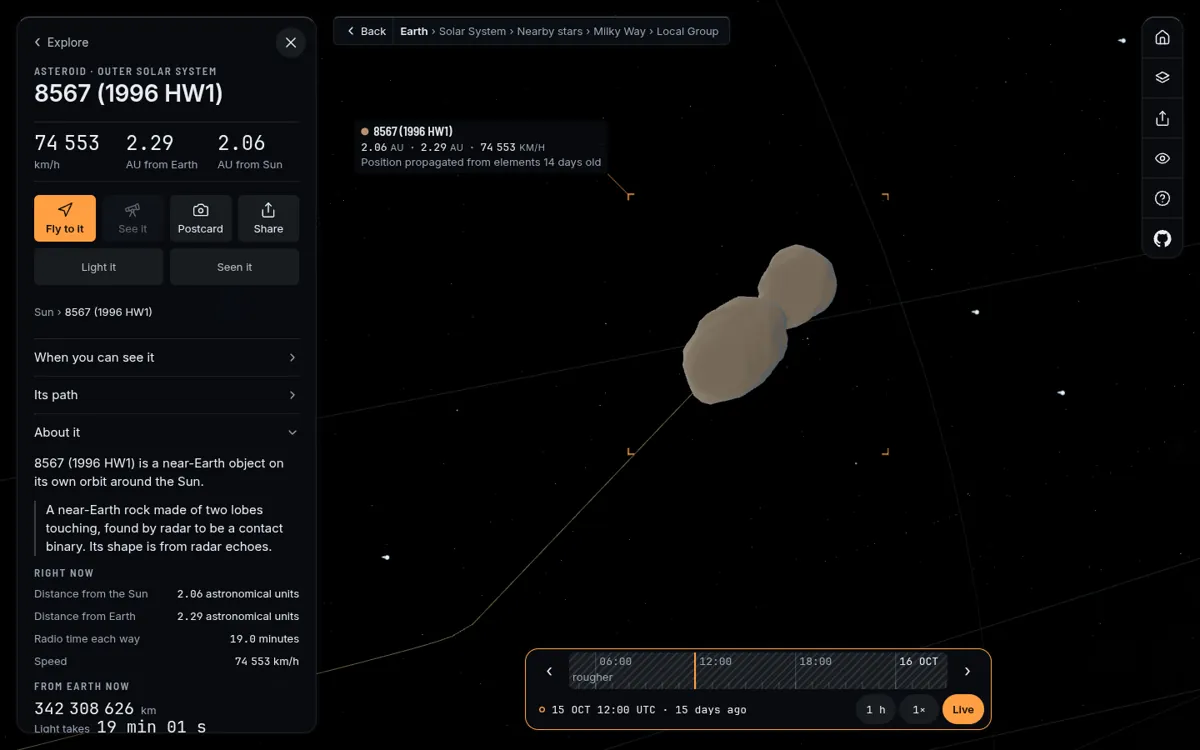Expand the Its path section
This screenshot has height=750, width=1200.
coord(166,395)
